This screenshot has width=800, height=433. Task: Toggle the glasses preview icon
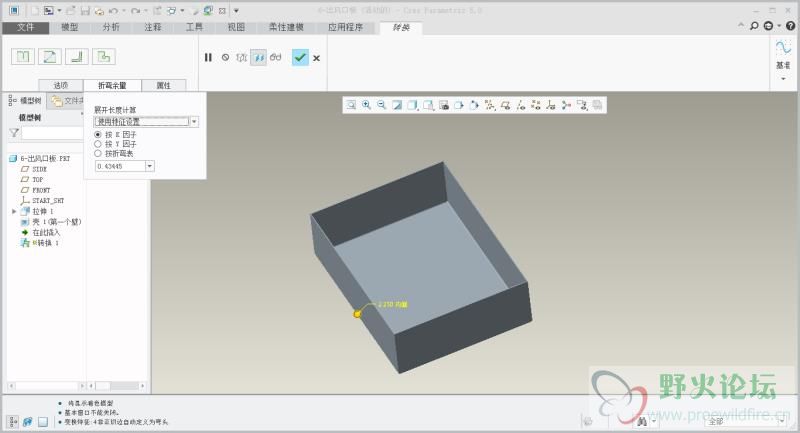pyautogui.click(x=275, y=58)
